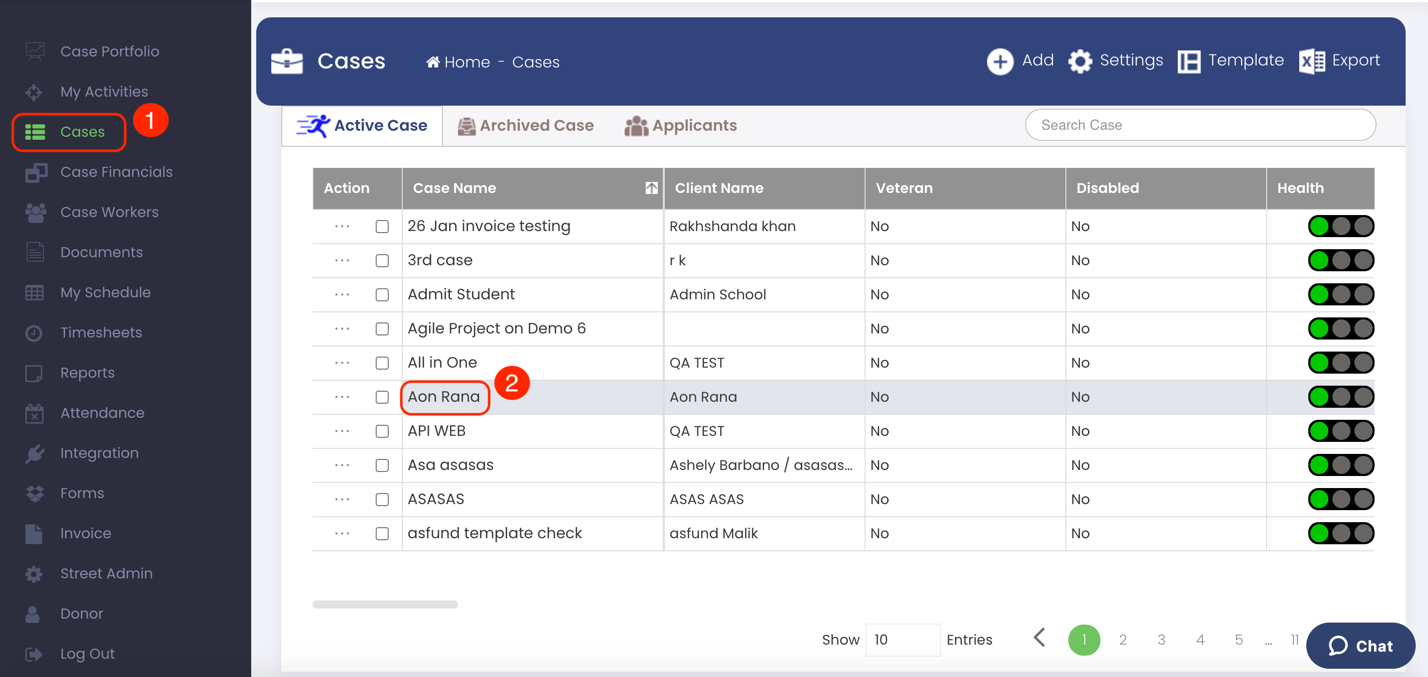Go to page 2 of cases
This screenshot has height=677, width=1428.
1123,640
